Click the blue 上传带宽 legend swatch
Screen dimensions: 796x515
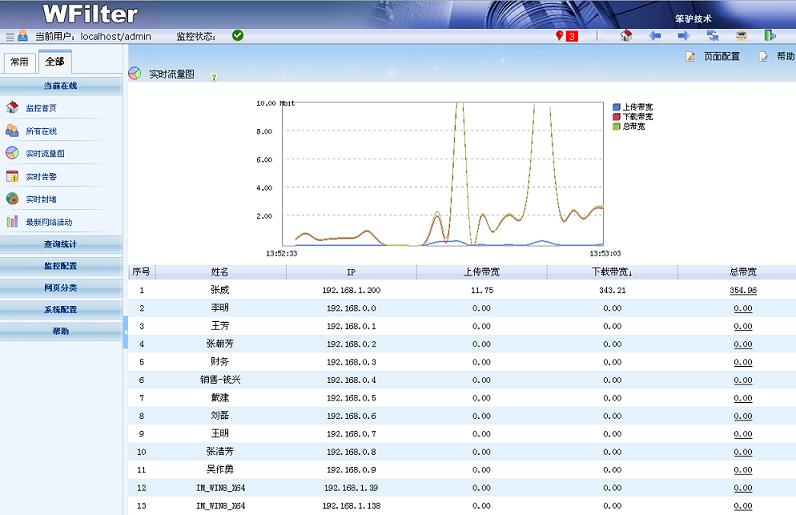tap(616, 106)
